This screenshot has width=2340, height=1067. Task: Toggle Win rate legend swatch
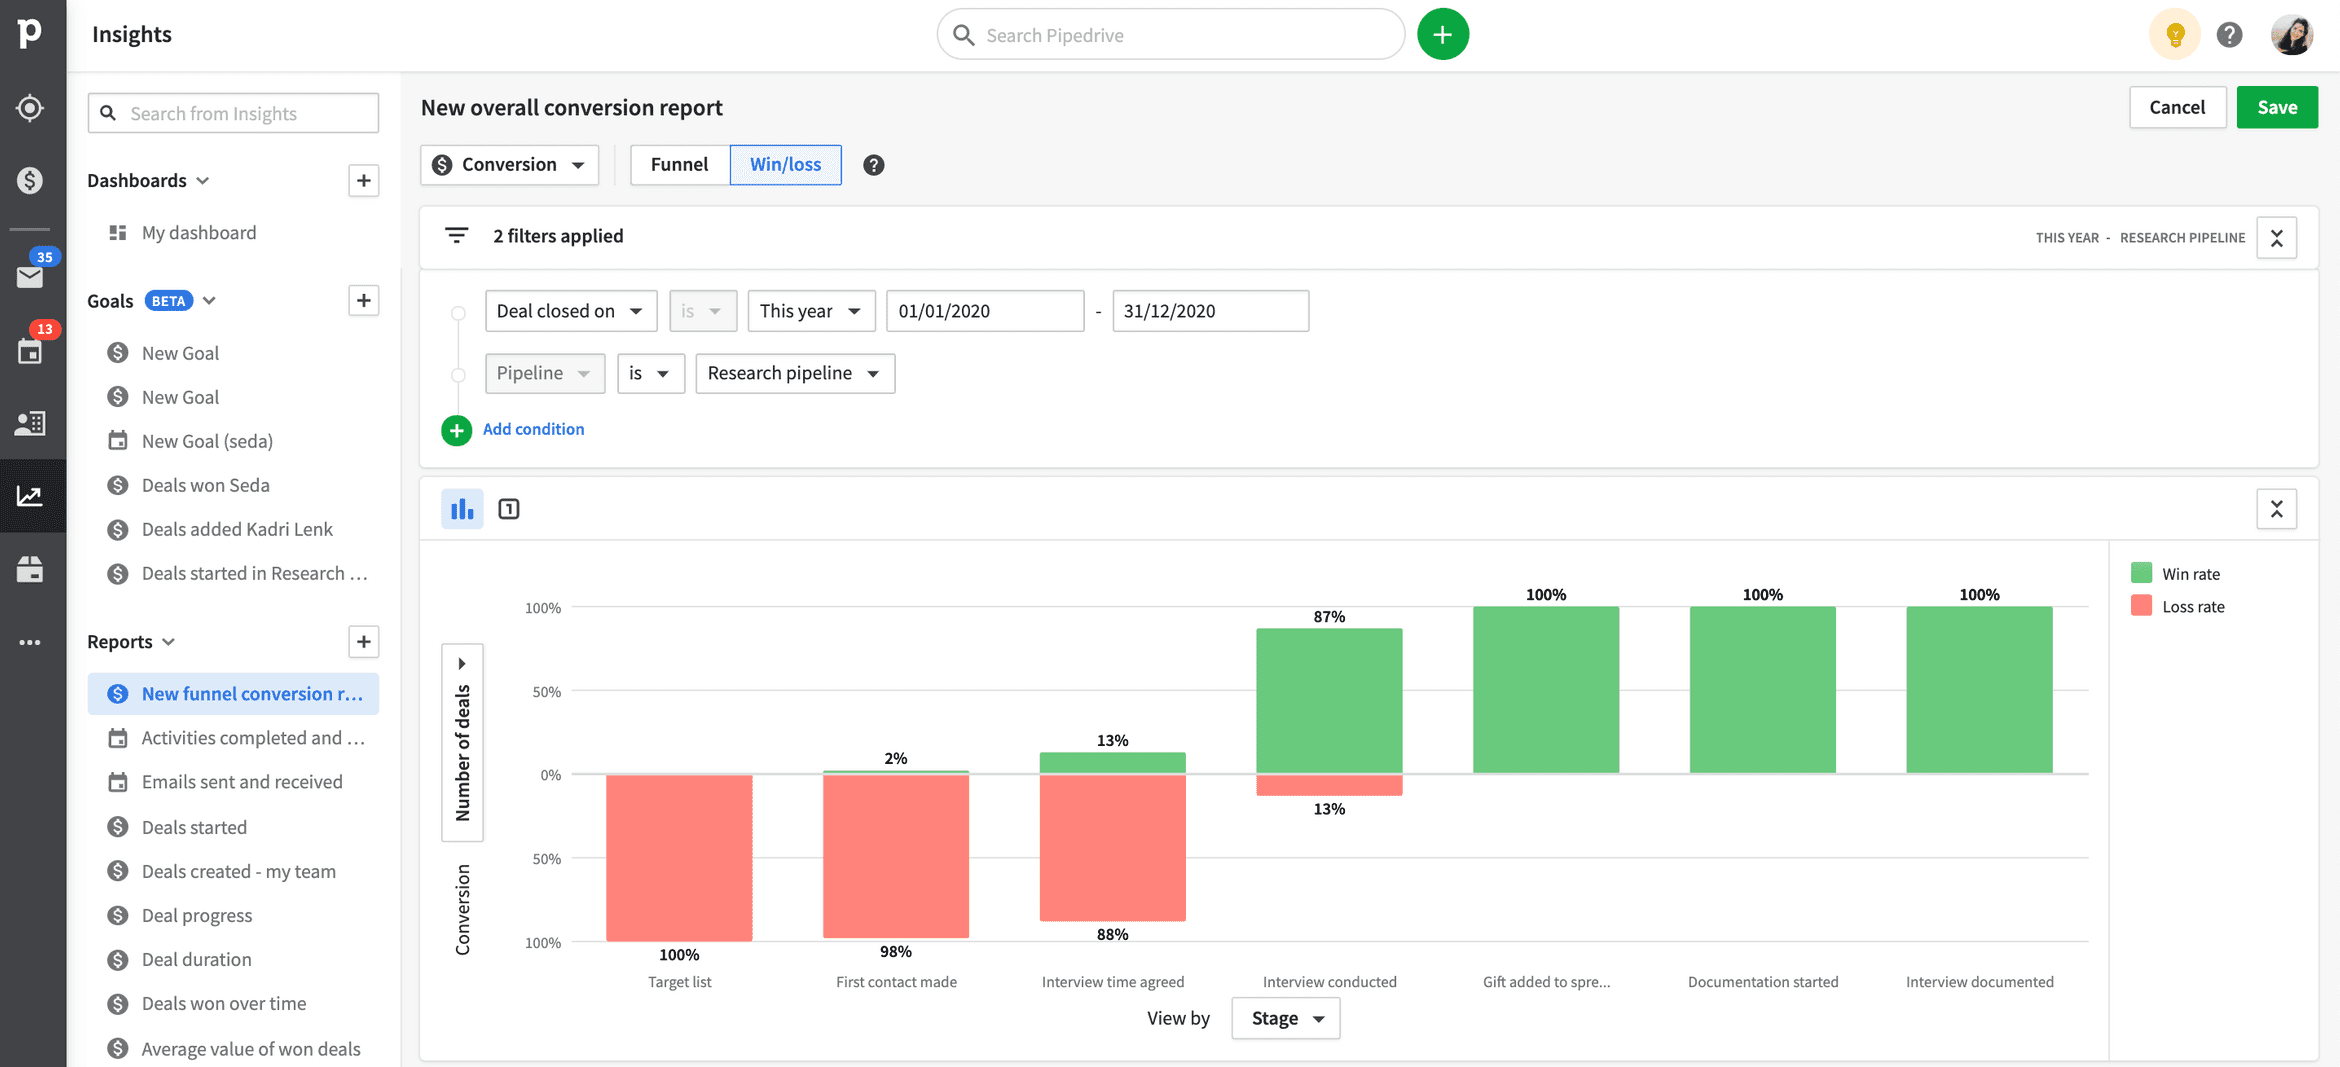(2140, 573)
